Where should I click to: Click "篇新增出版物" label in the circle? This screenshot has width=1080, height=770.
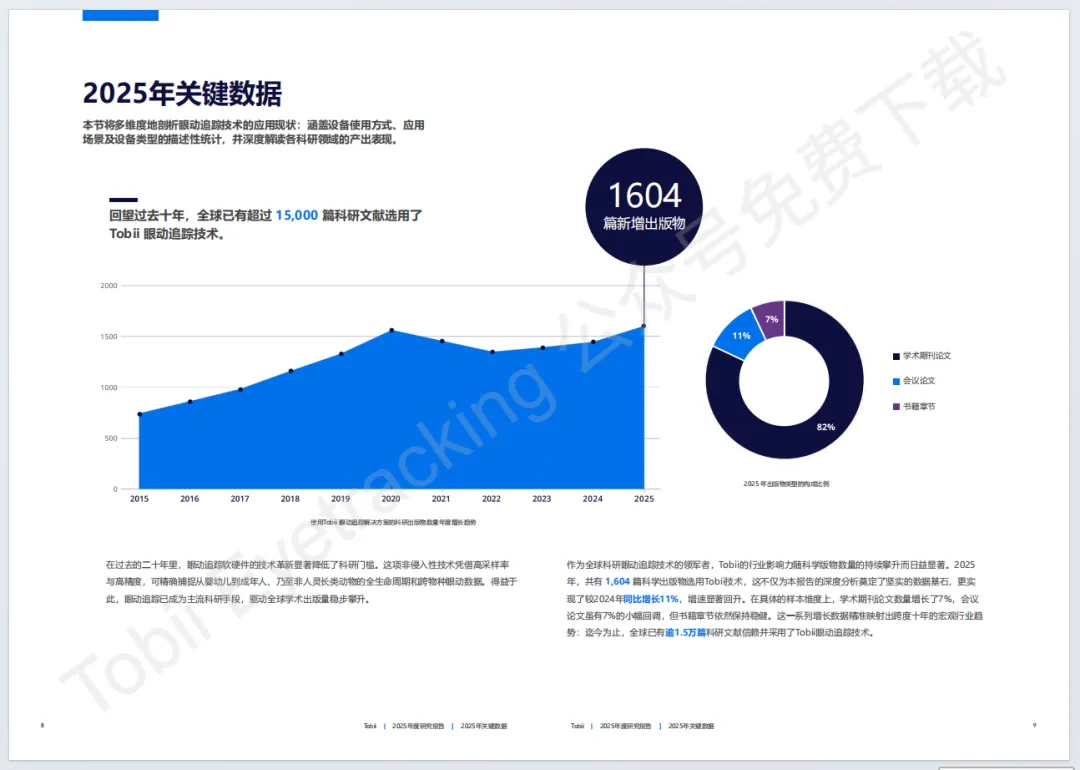click(x=644, y=223)
